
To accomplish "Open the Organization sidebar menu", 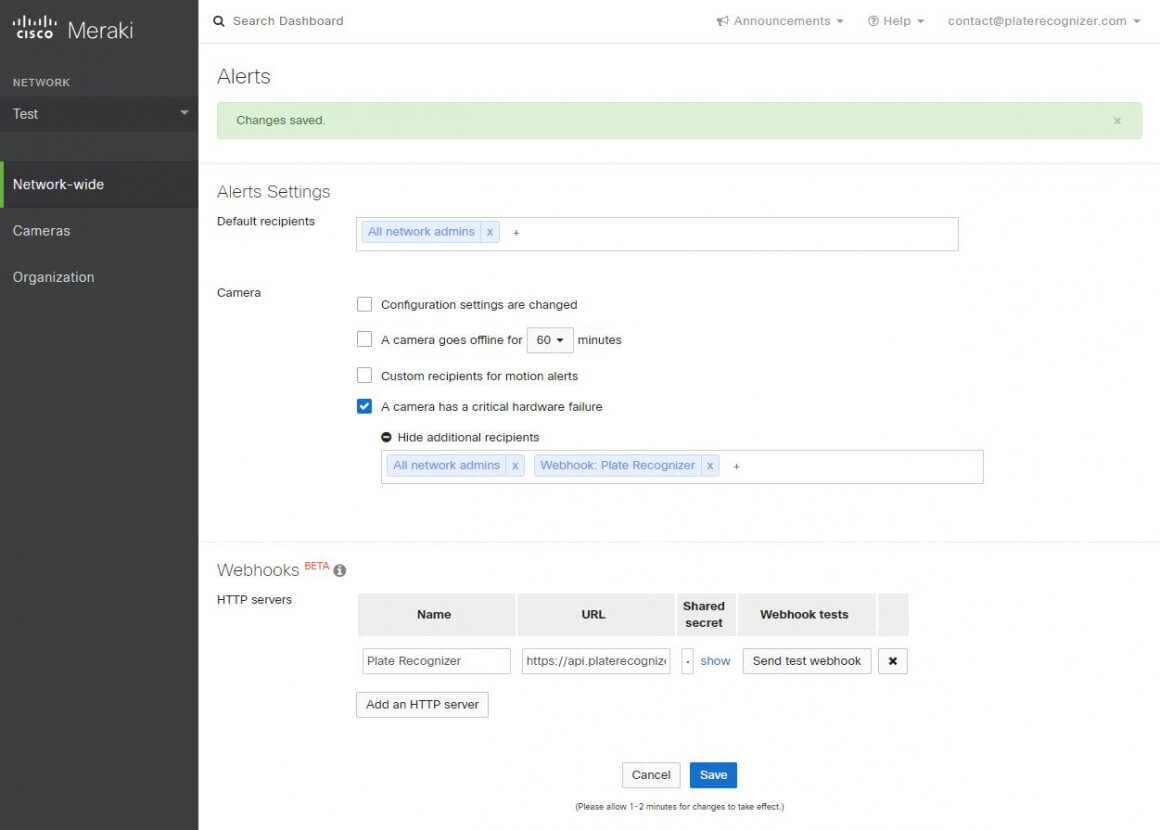I will 99,277.
